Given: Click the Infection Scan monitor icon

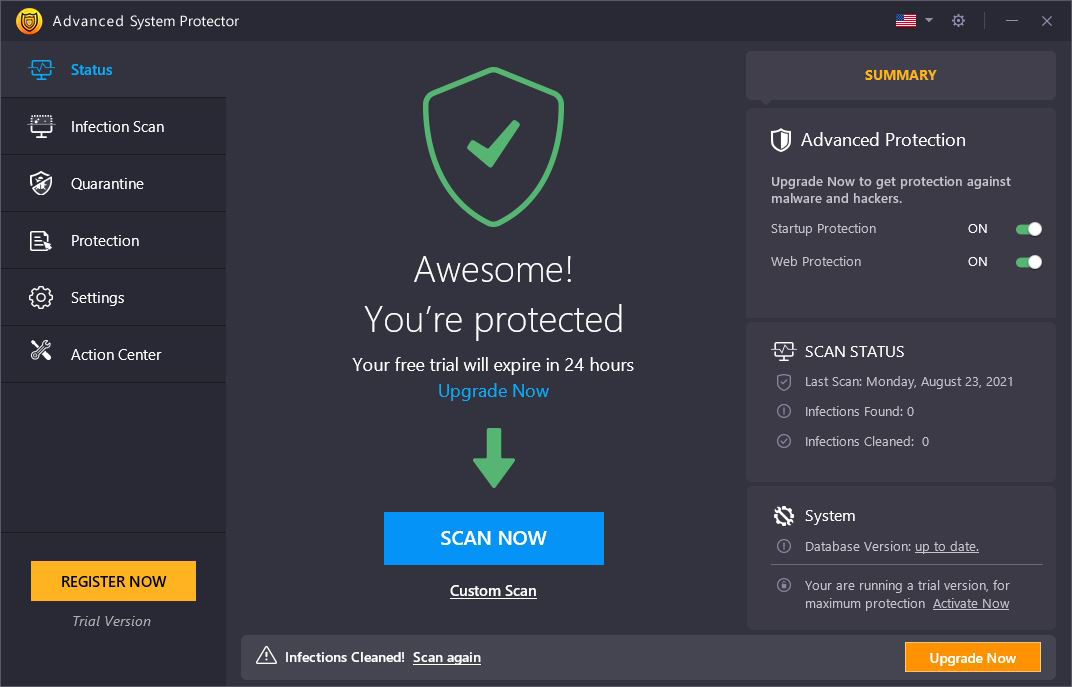Looking at the screenshot, I should tap(41, 126).
